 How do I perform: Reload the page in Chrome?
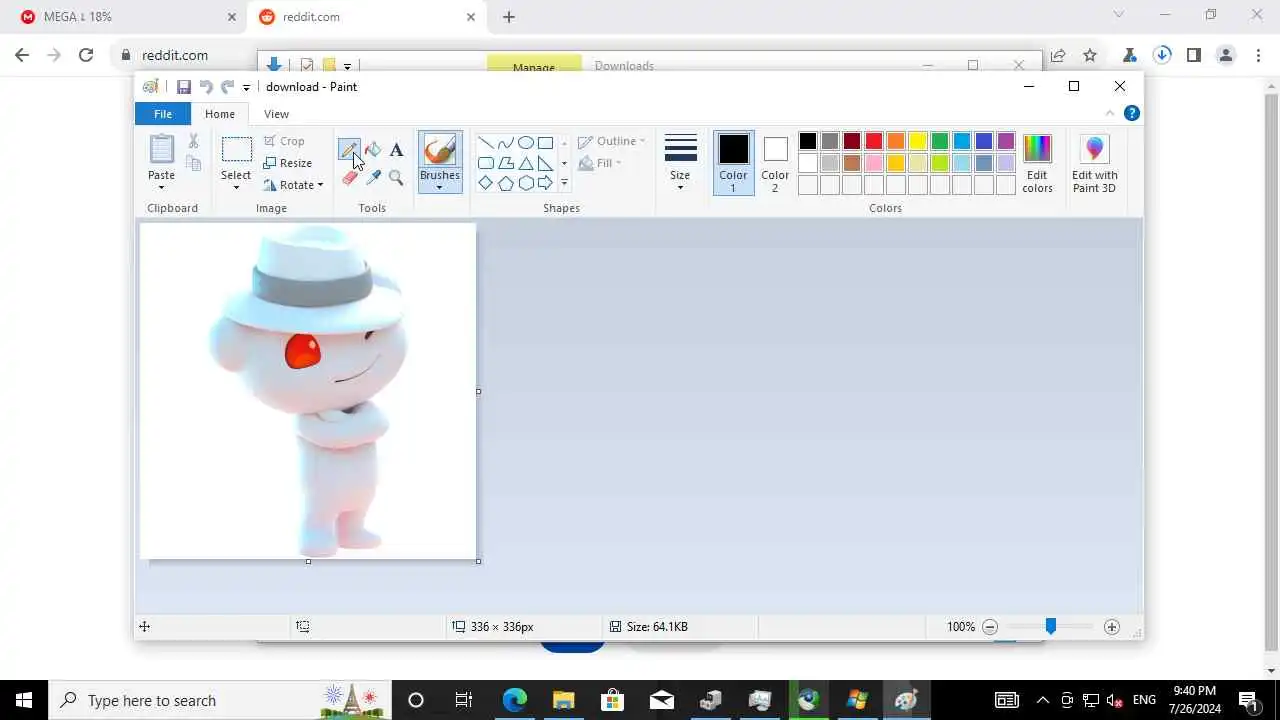pyautogui.click(x=86, y=56)
